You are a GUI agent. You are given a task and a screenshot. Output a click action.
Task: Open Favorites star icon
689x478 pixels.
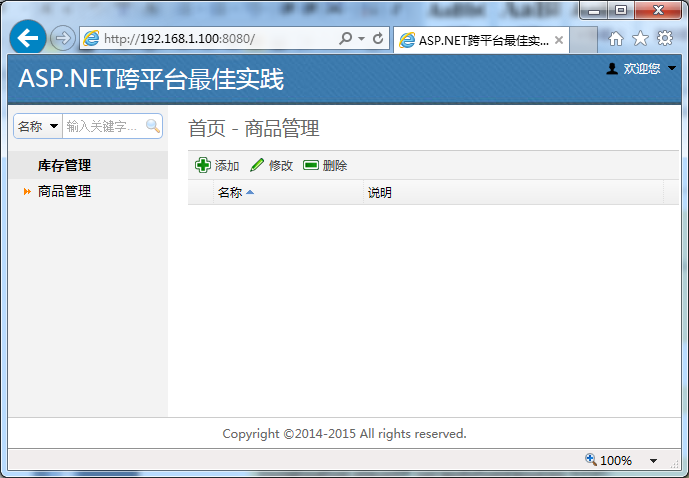click(x=640, y=39)
